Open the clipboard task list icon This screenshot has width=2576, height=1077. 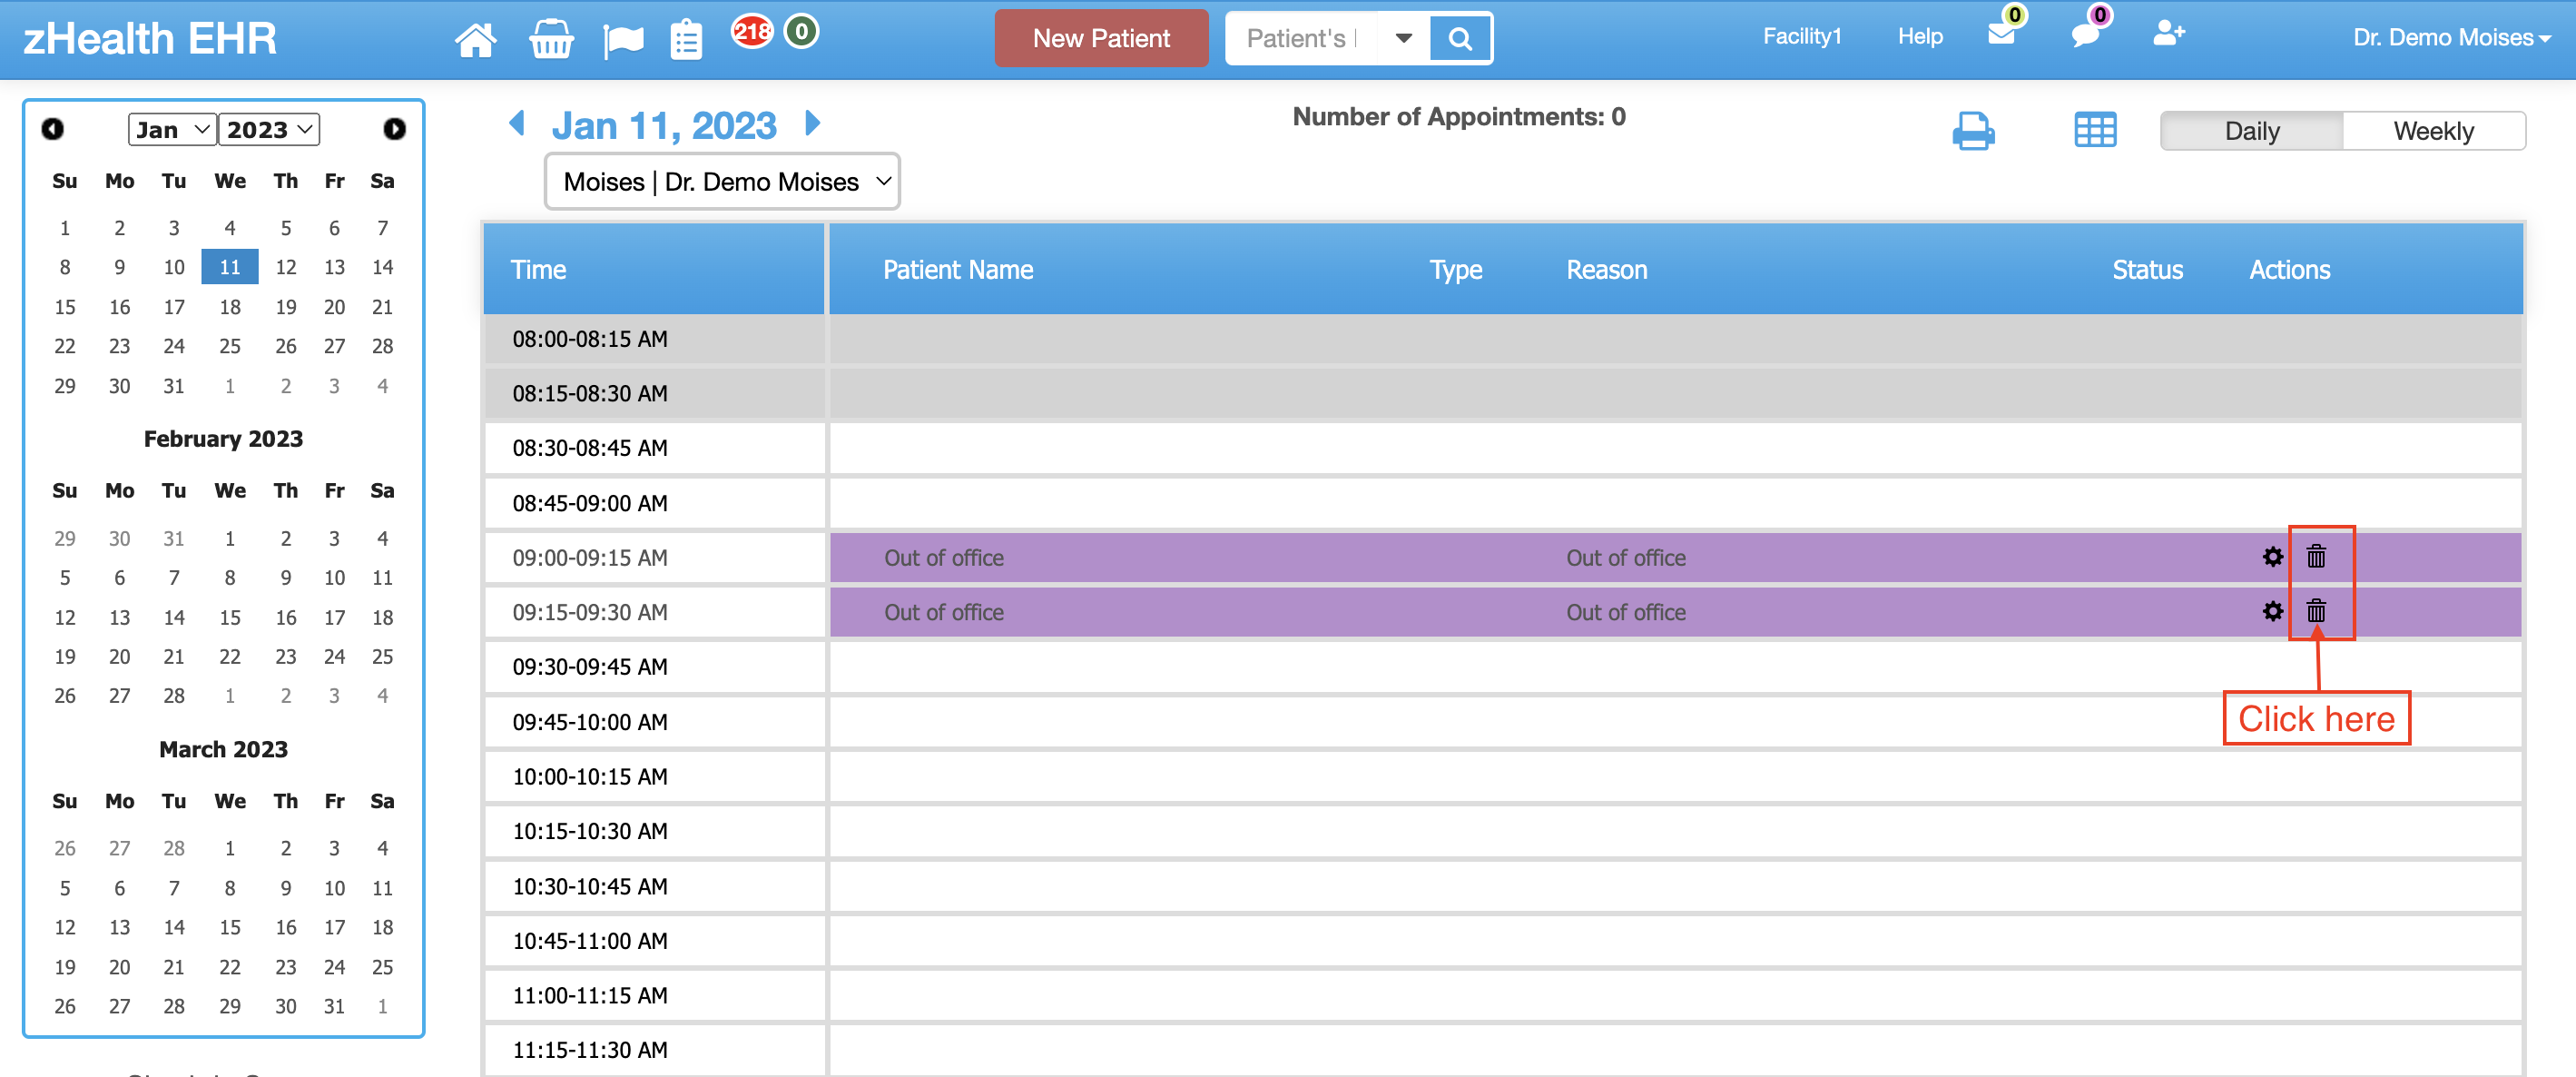pyautogui.click(x=686, y=38)
